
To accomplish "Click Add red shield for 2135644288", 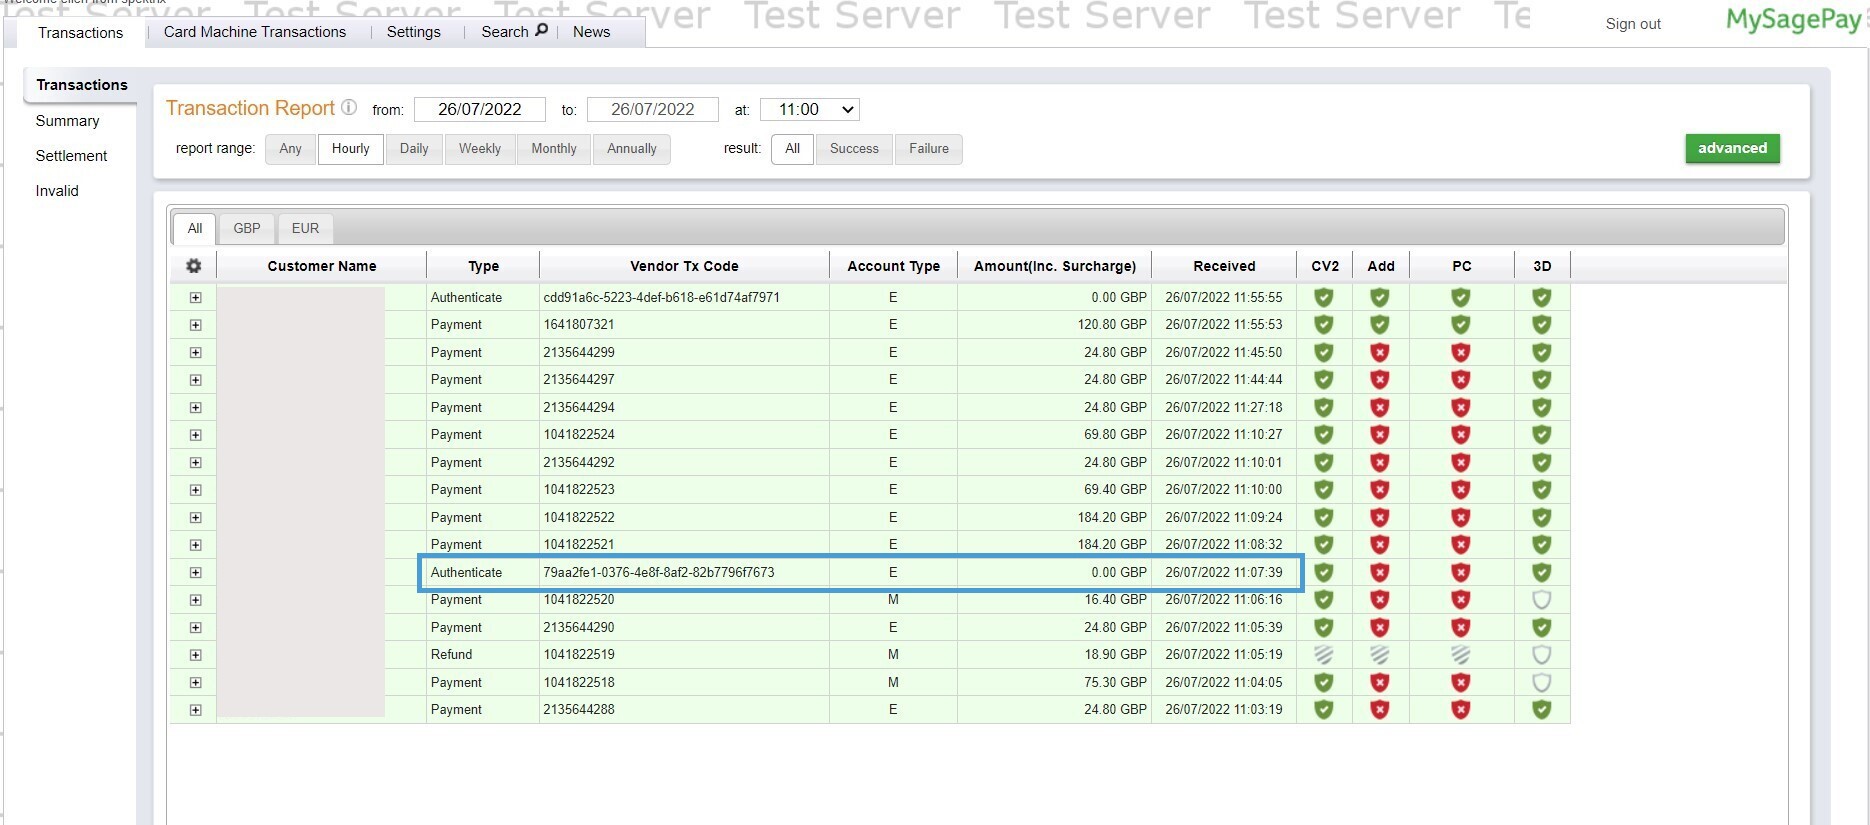I will [x=1380, y=710].
